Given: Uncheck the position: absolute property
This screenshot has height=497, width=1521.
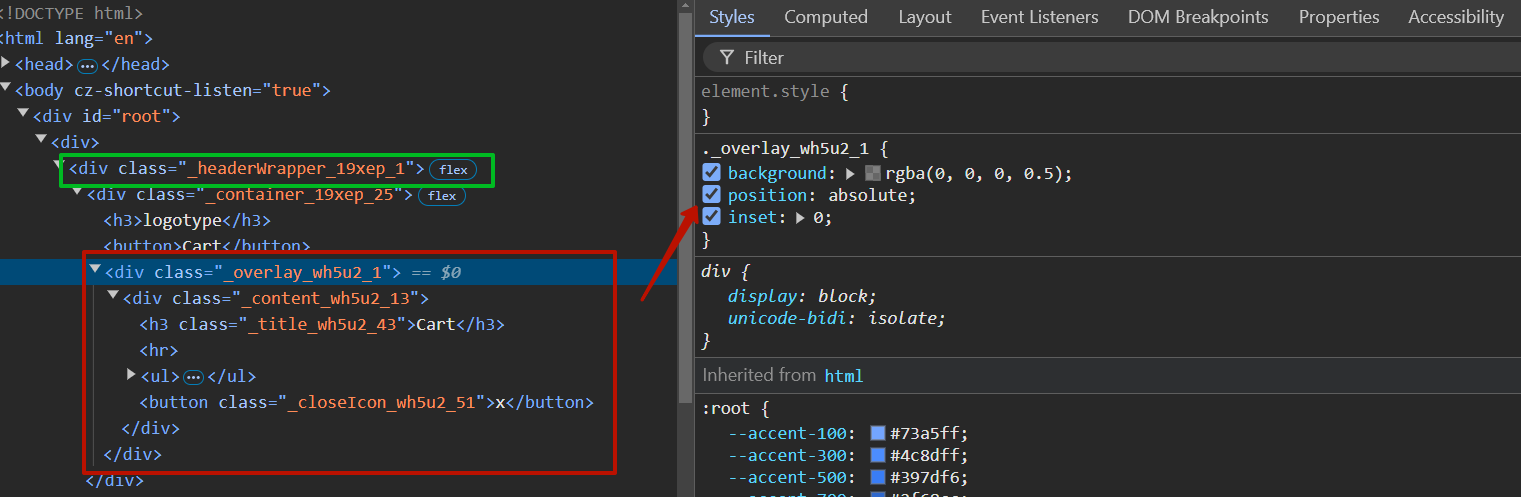Looking at the screenshot, I should pos(712,195).
